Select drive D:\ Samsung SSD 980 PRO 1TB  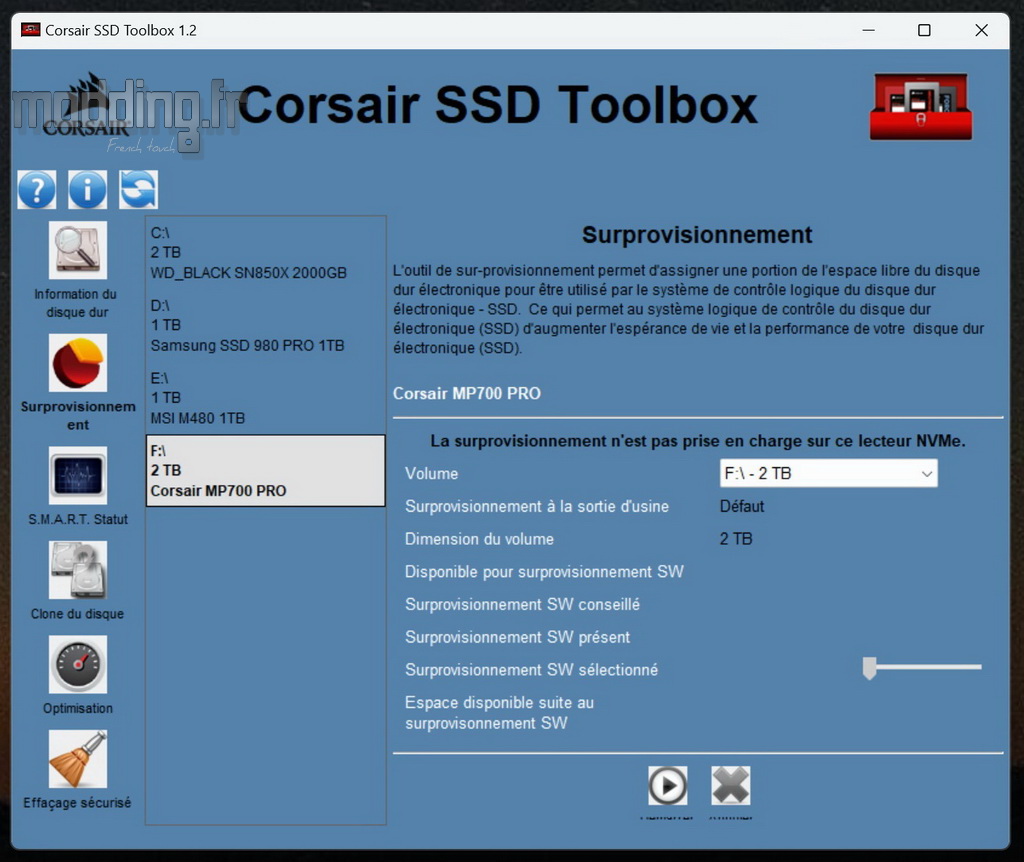coord(266,325)
